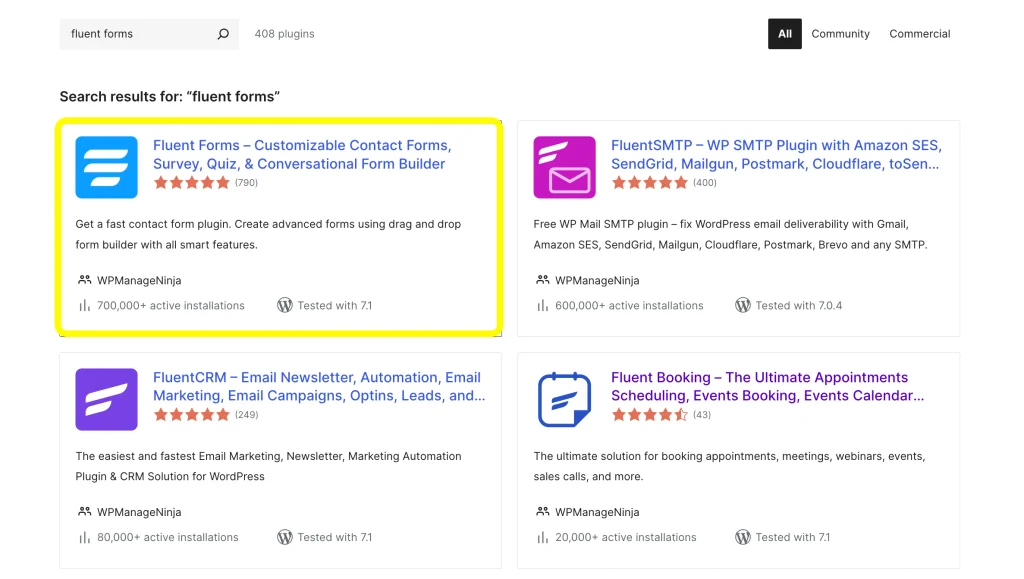Click installations bar icon beside 700,000+
The width and height of the screenshot is (1024, 579).
84,305
